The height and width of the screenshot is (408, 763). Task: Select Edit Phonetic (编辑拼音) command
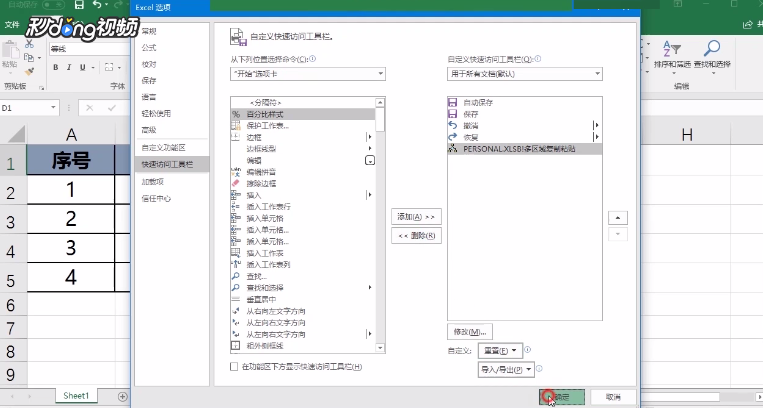pos(303,172)
